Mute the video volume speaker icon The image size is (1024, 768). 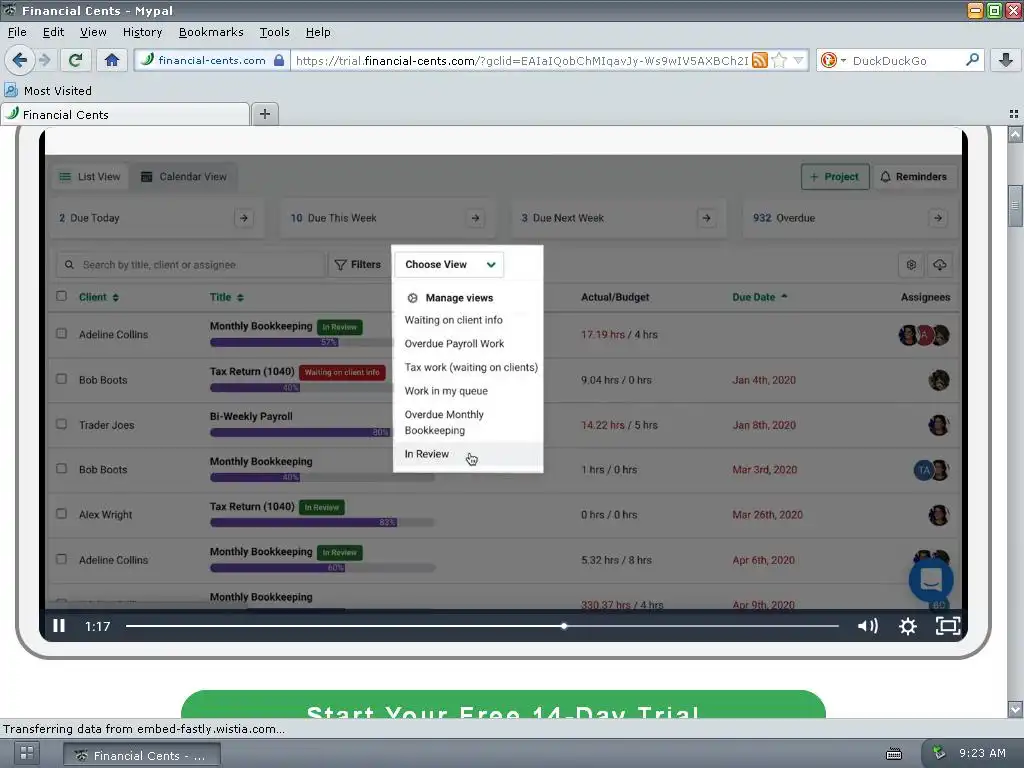(867, 626)
